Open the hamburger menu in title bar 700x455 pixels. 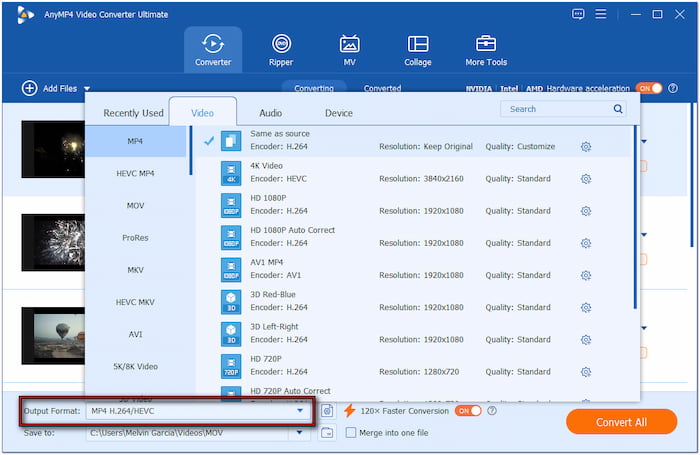(x=600, y=14)
